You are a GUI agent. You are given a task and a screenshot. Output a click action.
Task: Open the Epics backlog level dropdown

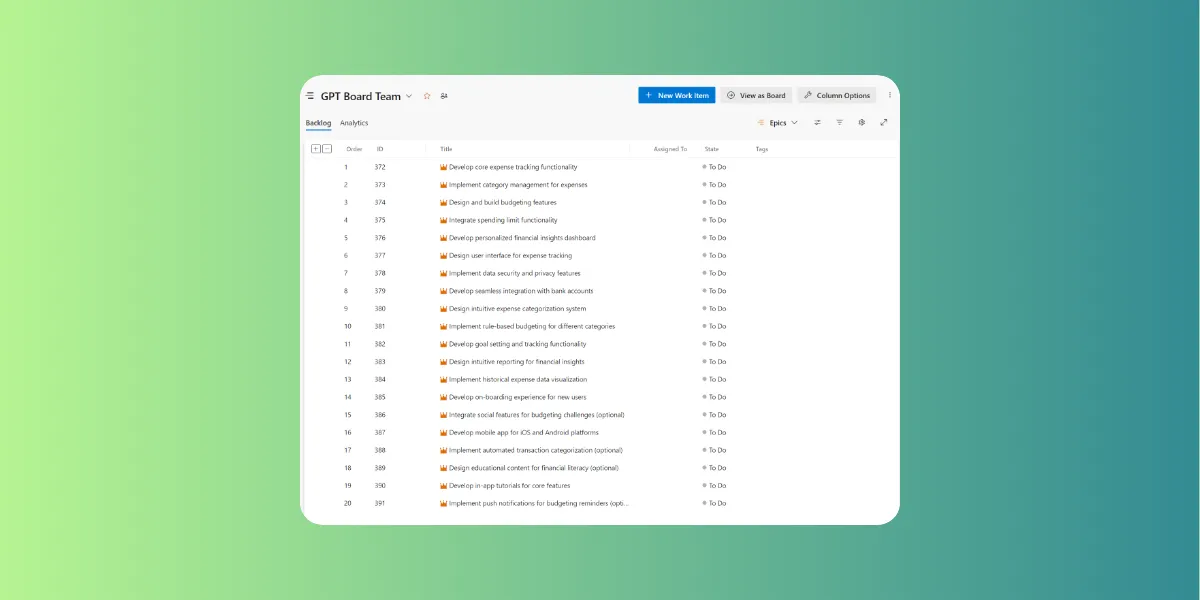(x=778, y=123)
